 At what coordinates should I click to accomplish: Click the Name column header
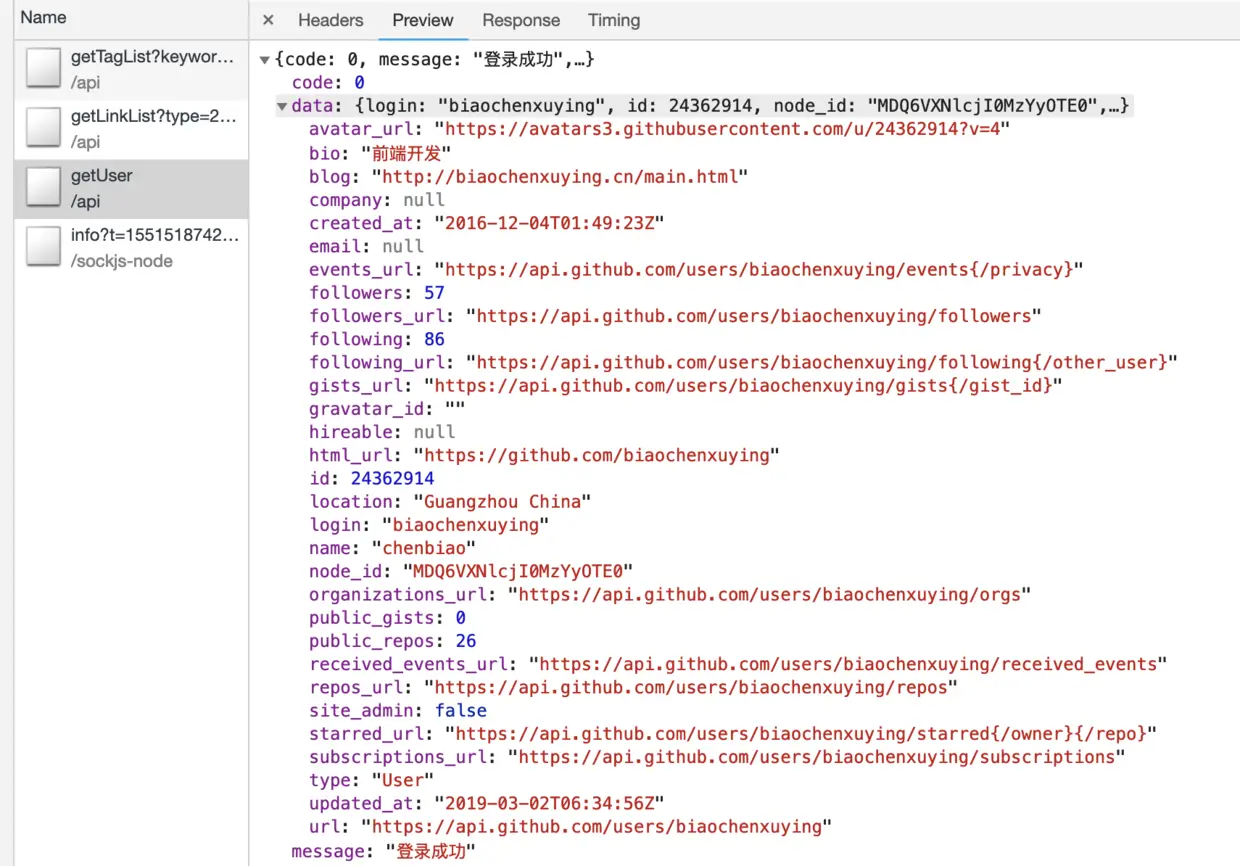click(x=42, y=16)
